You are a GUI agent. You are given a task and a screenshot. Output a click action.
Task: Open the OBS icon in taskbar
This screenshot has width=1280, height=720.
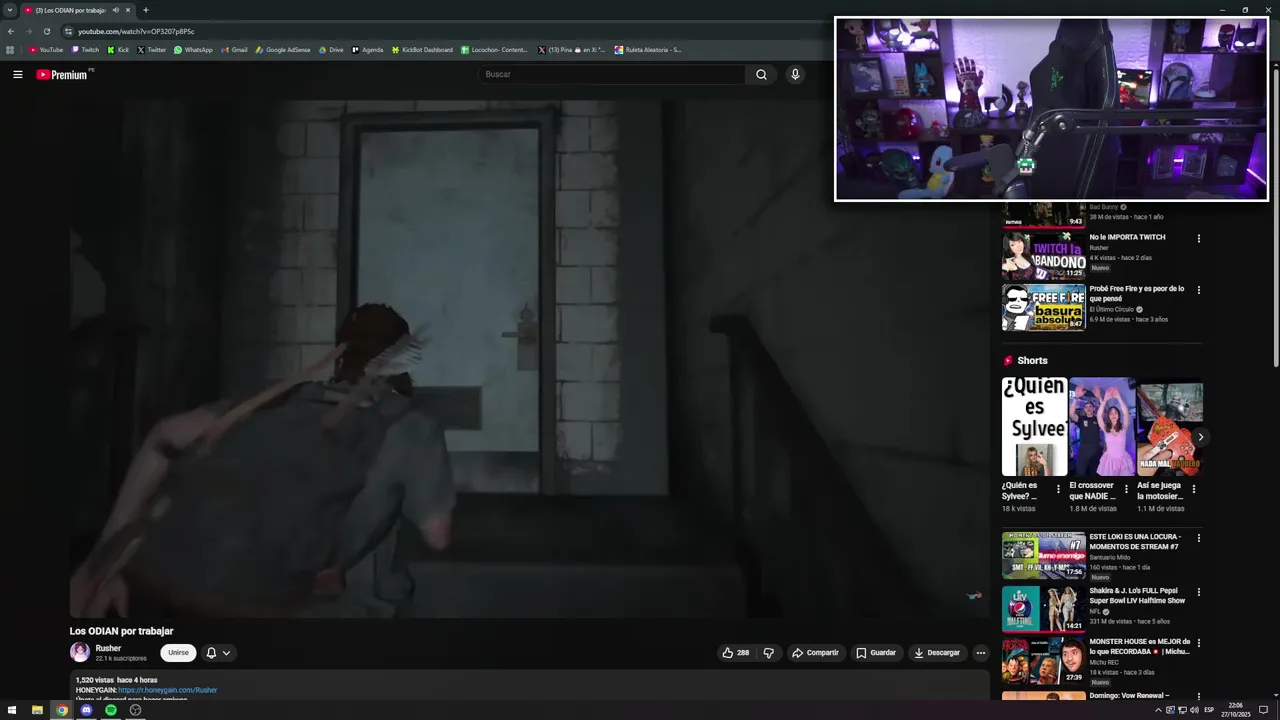coord(136,710)
